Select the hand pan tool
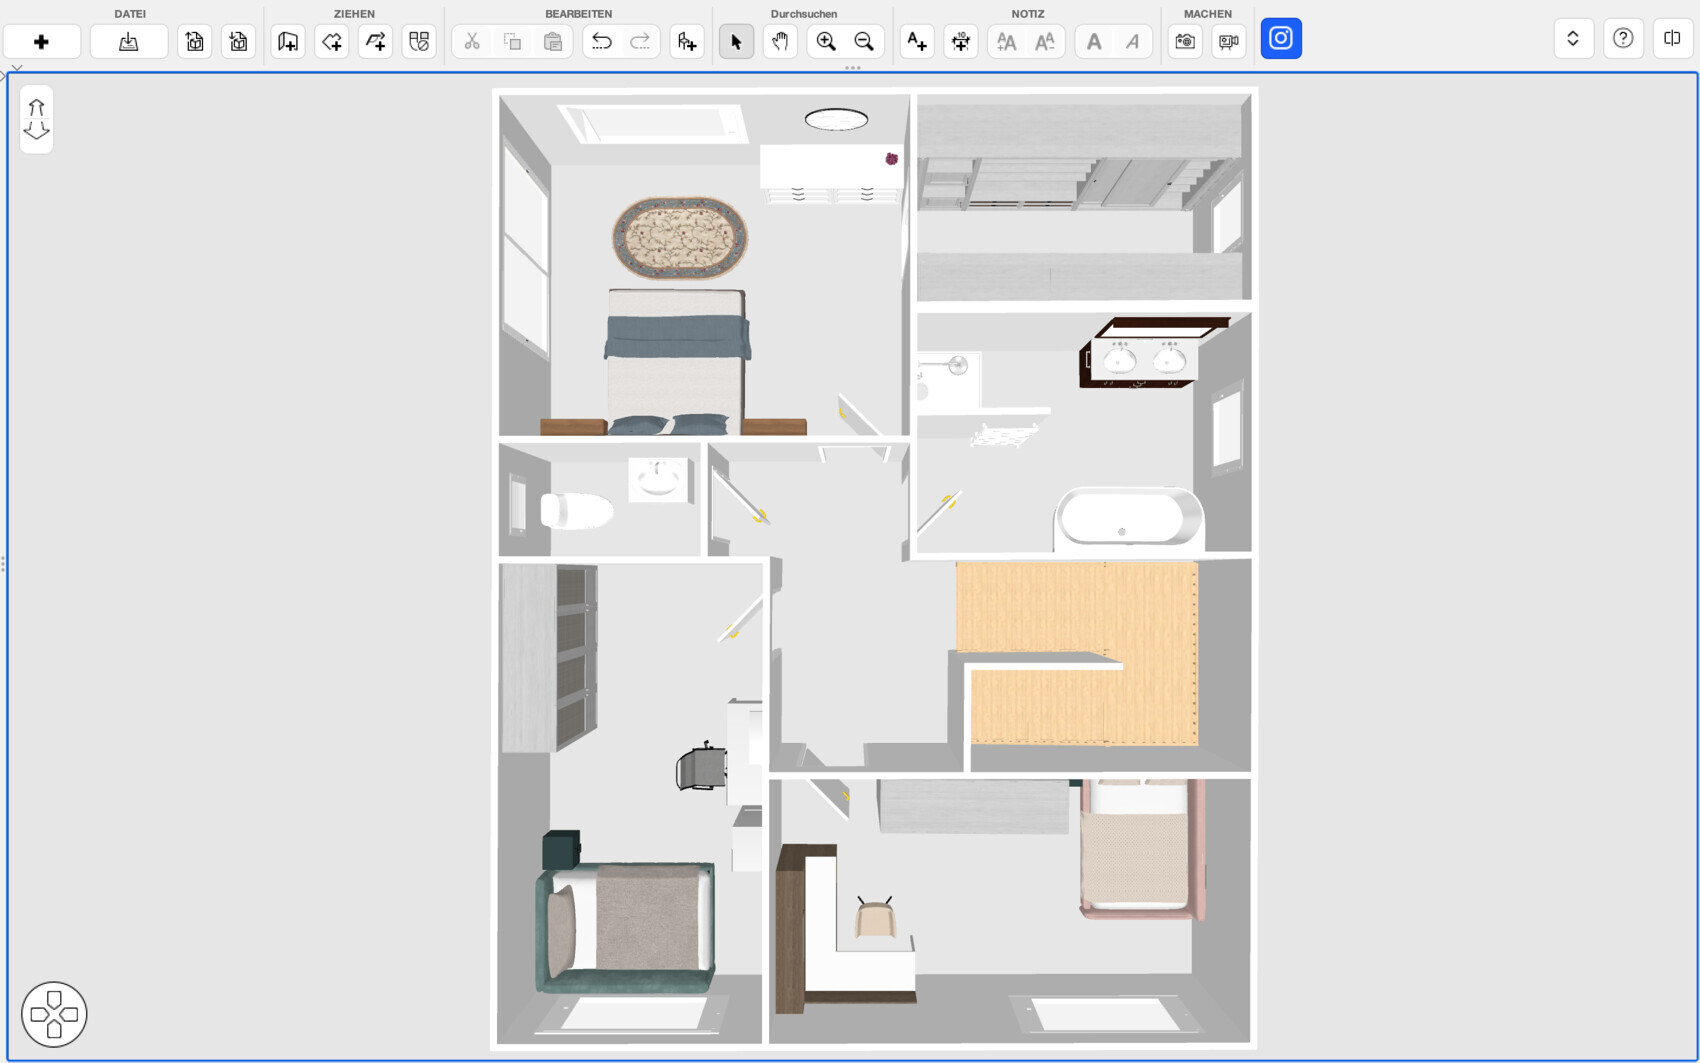Viewport: 1700px width, 1063px height. [x=780, y=42]
